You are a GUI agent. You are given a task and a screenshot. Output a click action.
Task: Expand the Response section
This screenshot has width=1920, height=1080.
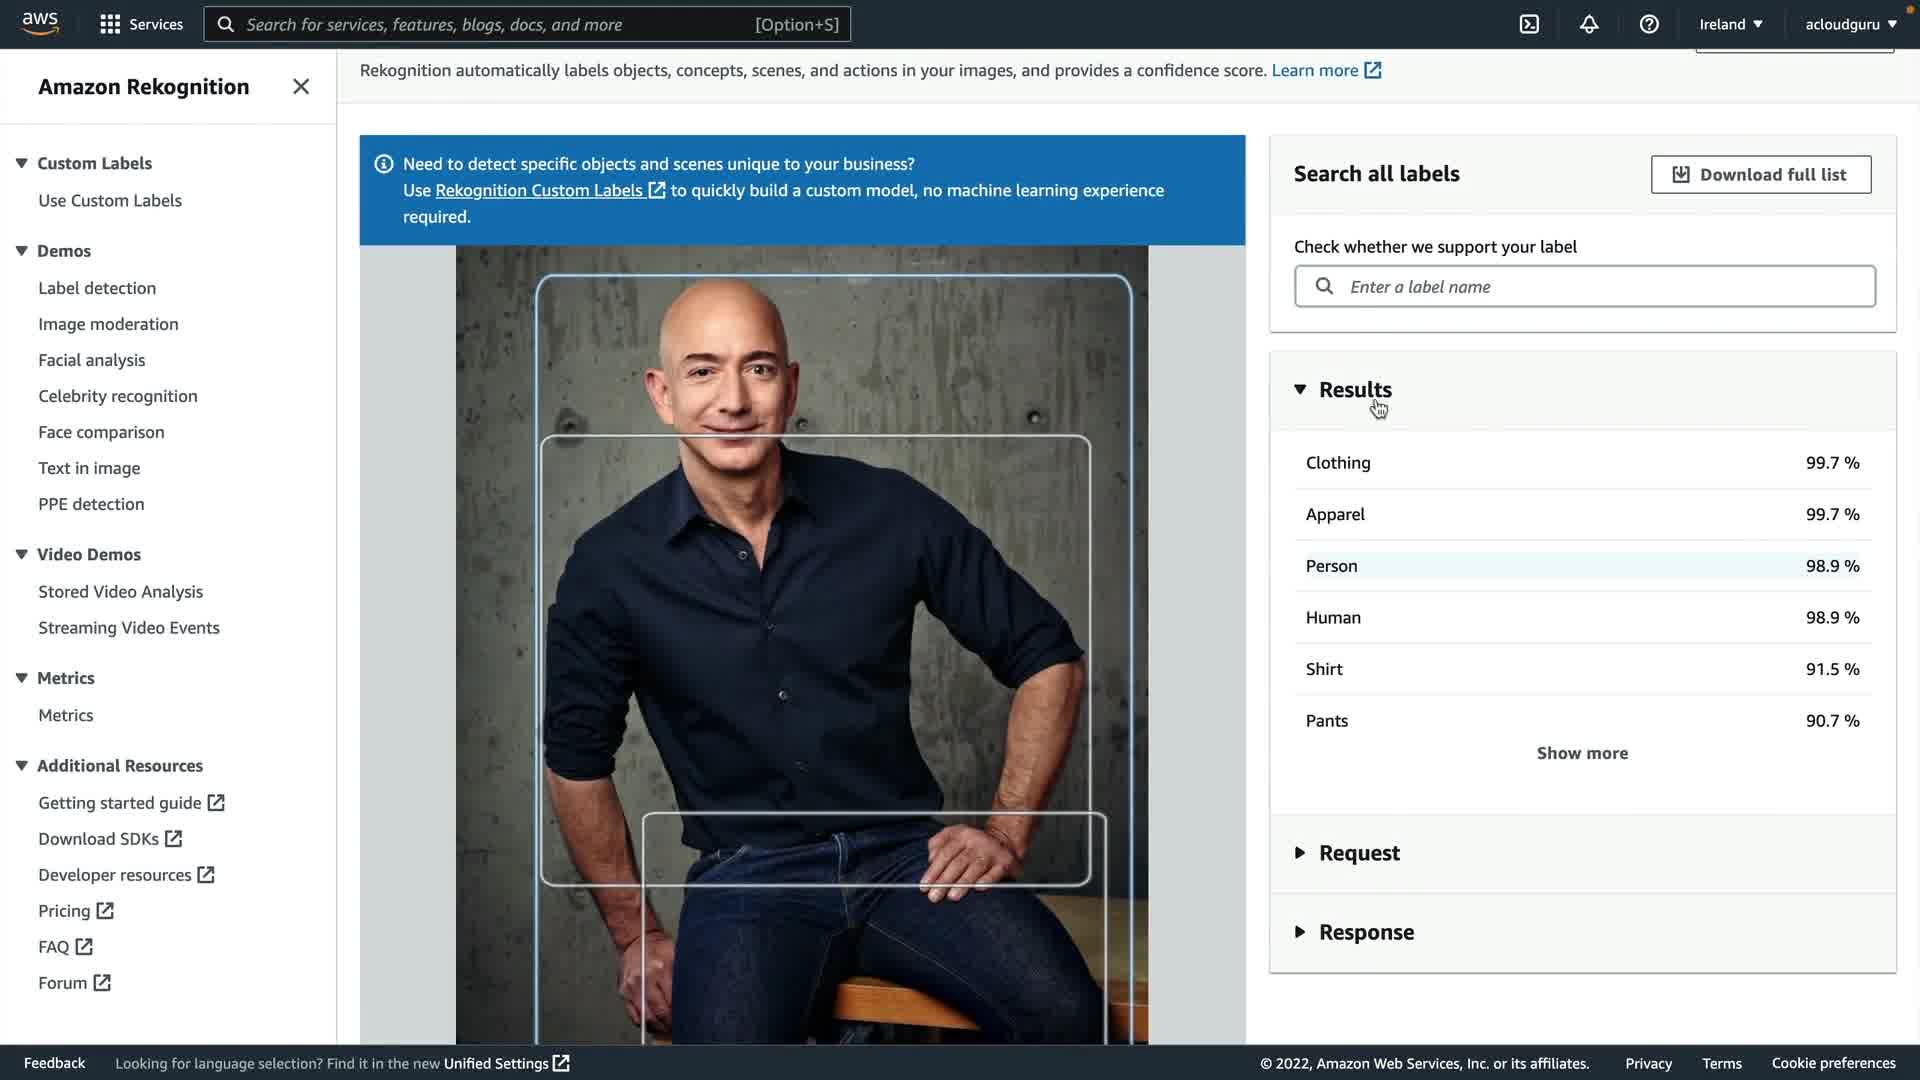[x=1300, y=932]
